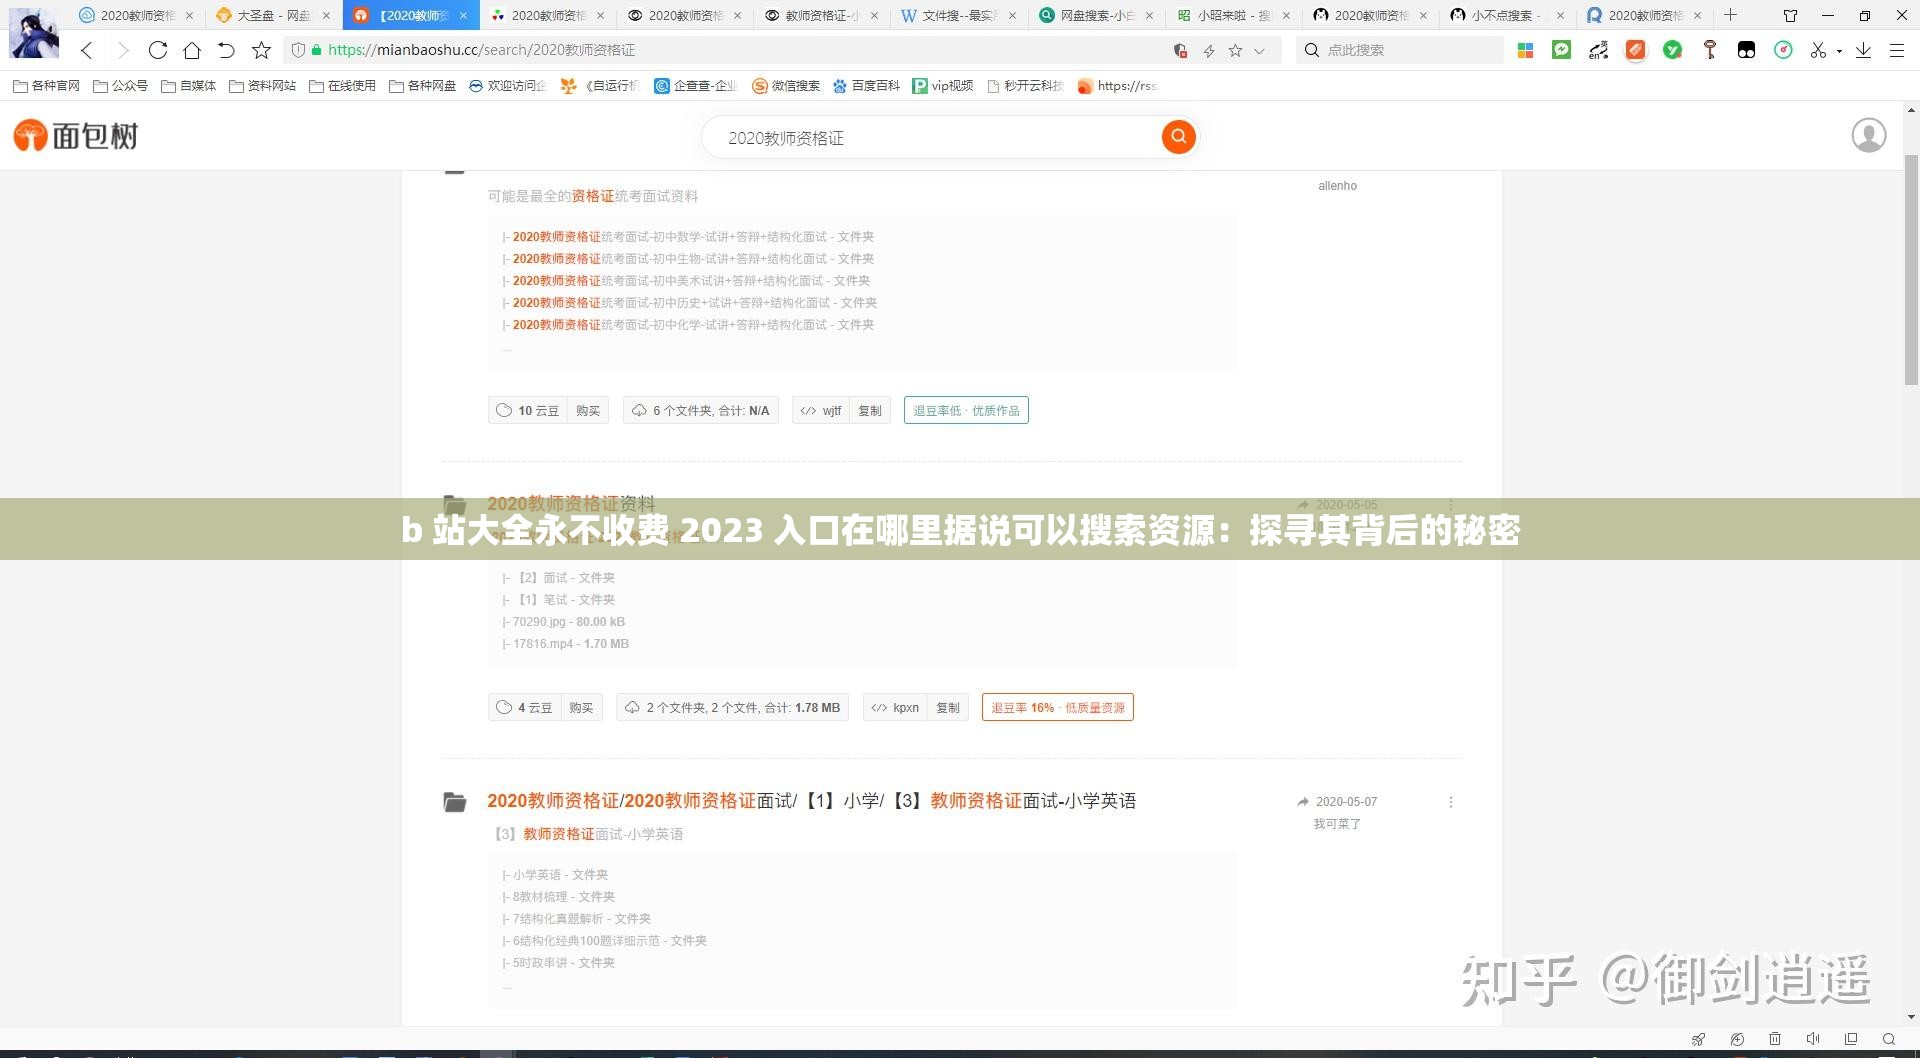Click the orange tag extension icon
This screenshot has height=1058, width=1920.
pyautogui.click(x=1635, y=50)
